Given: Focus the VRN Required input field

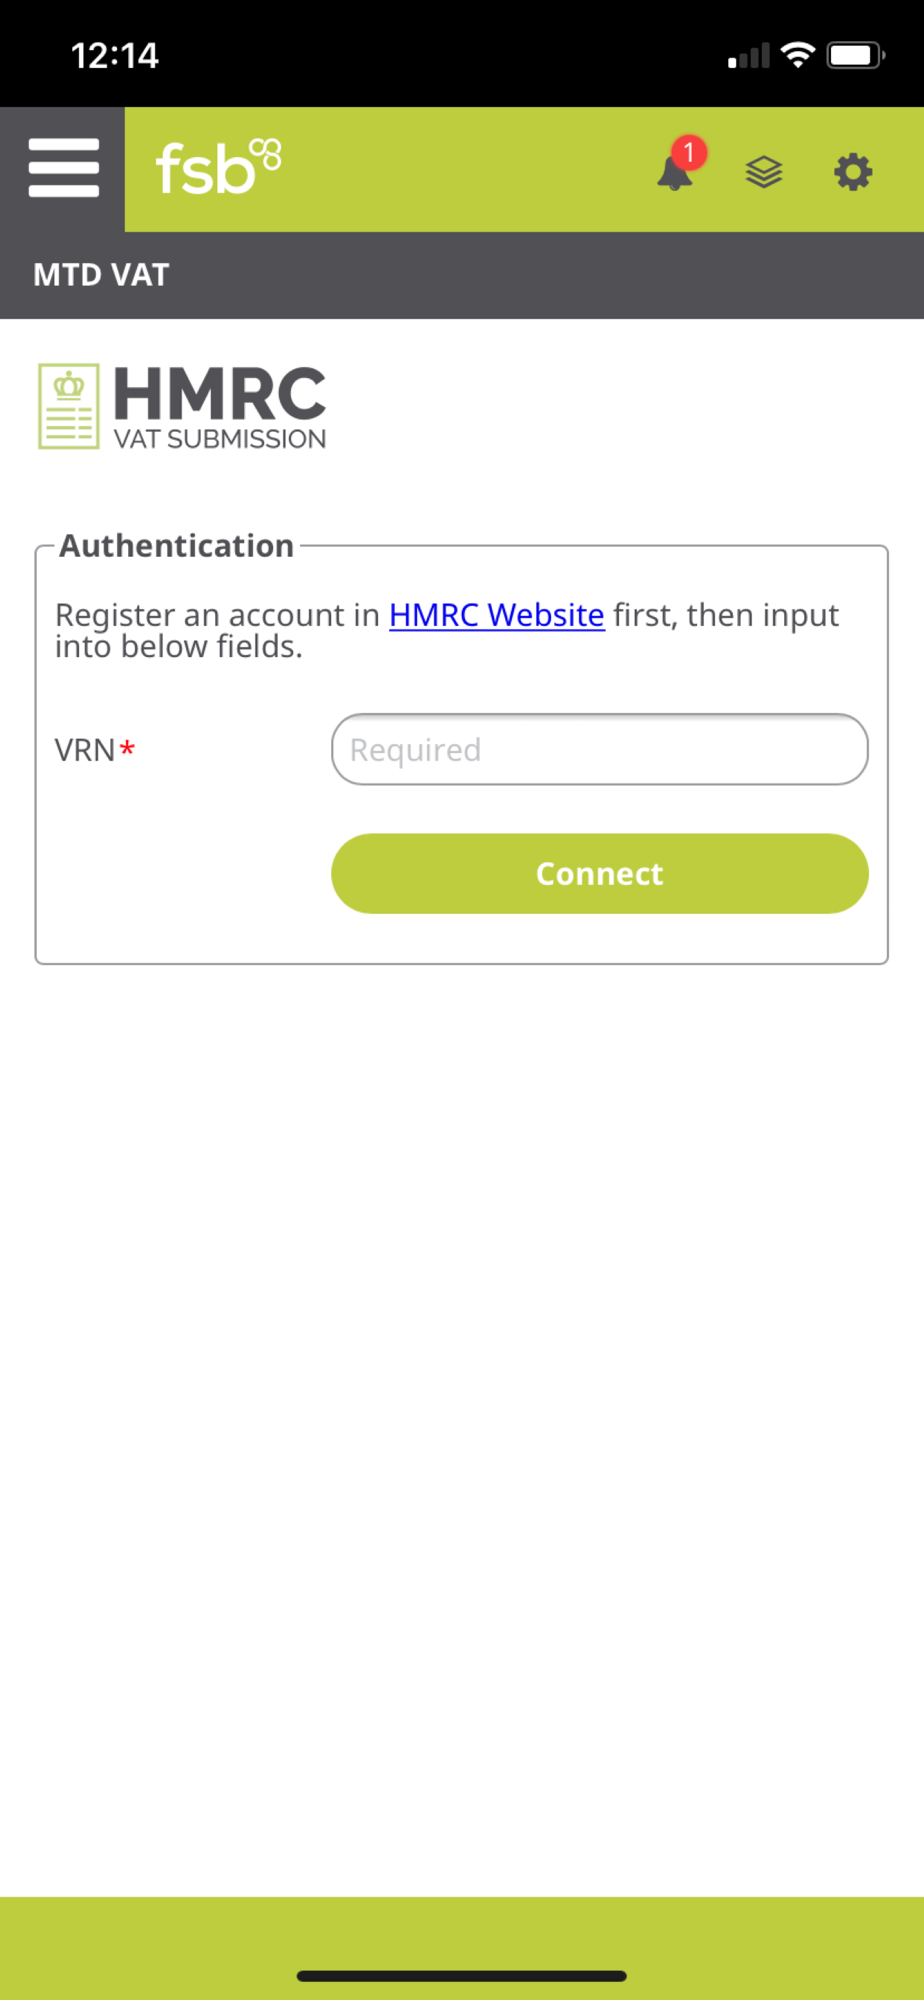Looking at the screenshot, I should click(600, 749).
